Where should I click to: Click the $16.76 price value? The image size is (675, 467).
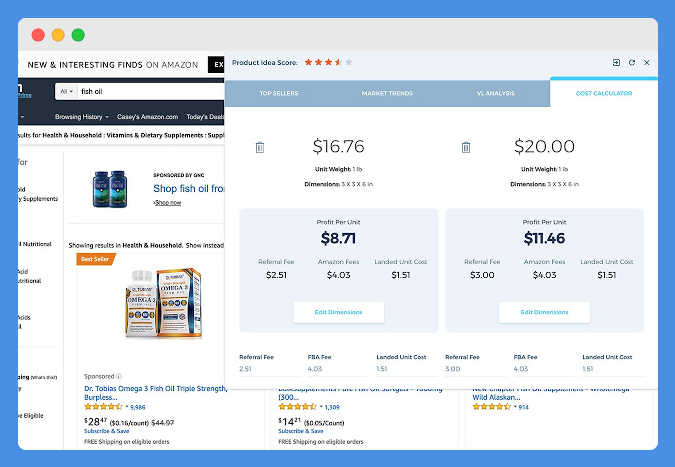(x=338, y=146)
